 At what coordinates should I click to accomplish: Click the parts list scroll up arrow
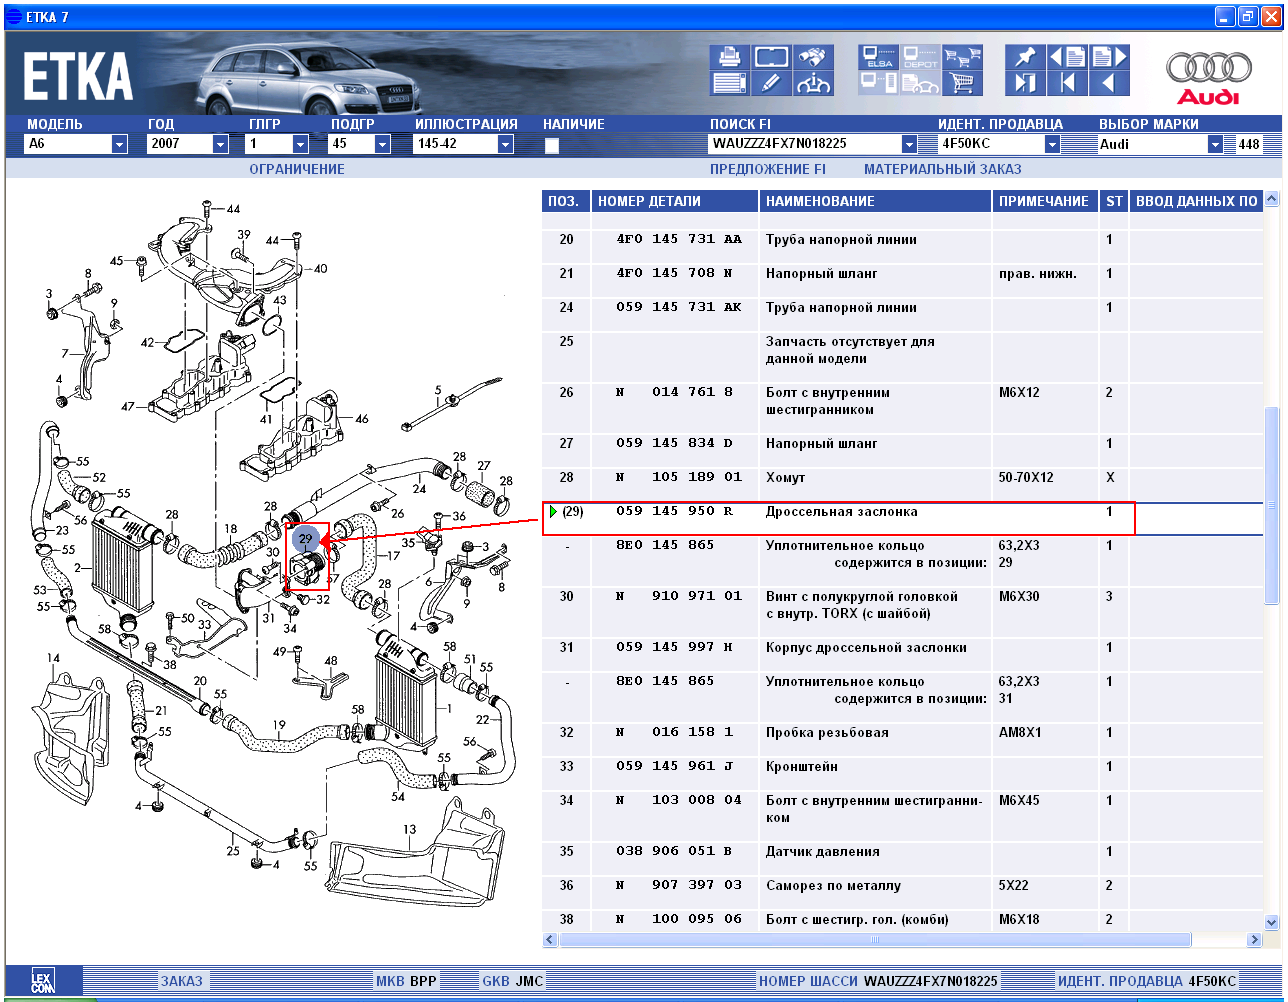pyautogui.click(x=1272, y=199)
